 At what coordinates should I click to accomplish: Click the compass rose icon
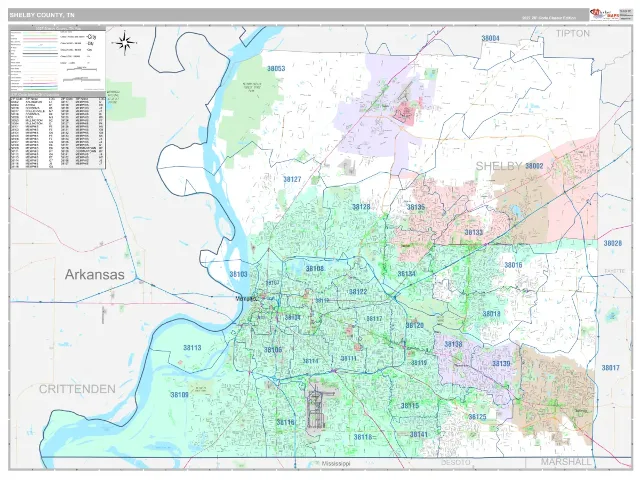(126, 42)
